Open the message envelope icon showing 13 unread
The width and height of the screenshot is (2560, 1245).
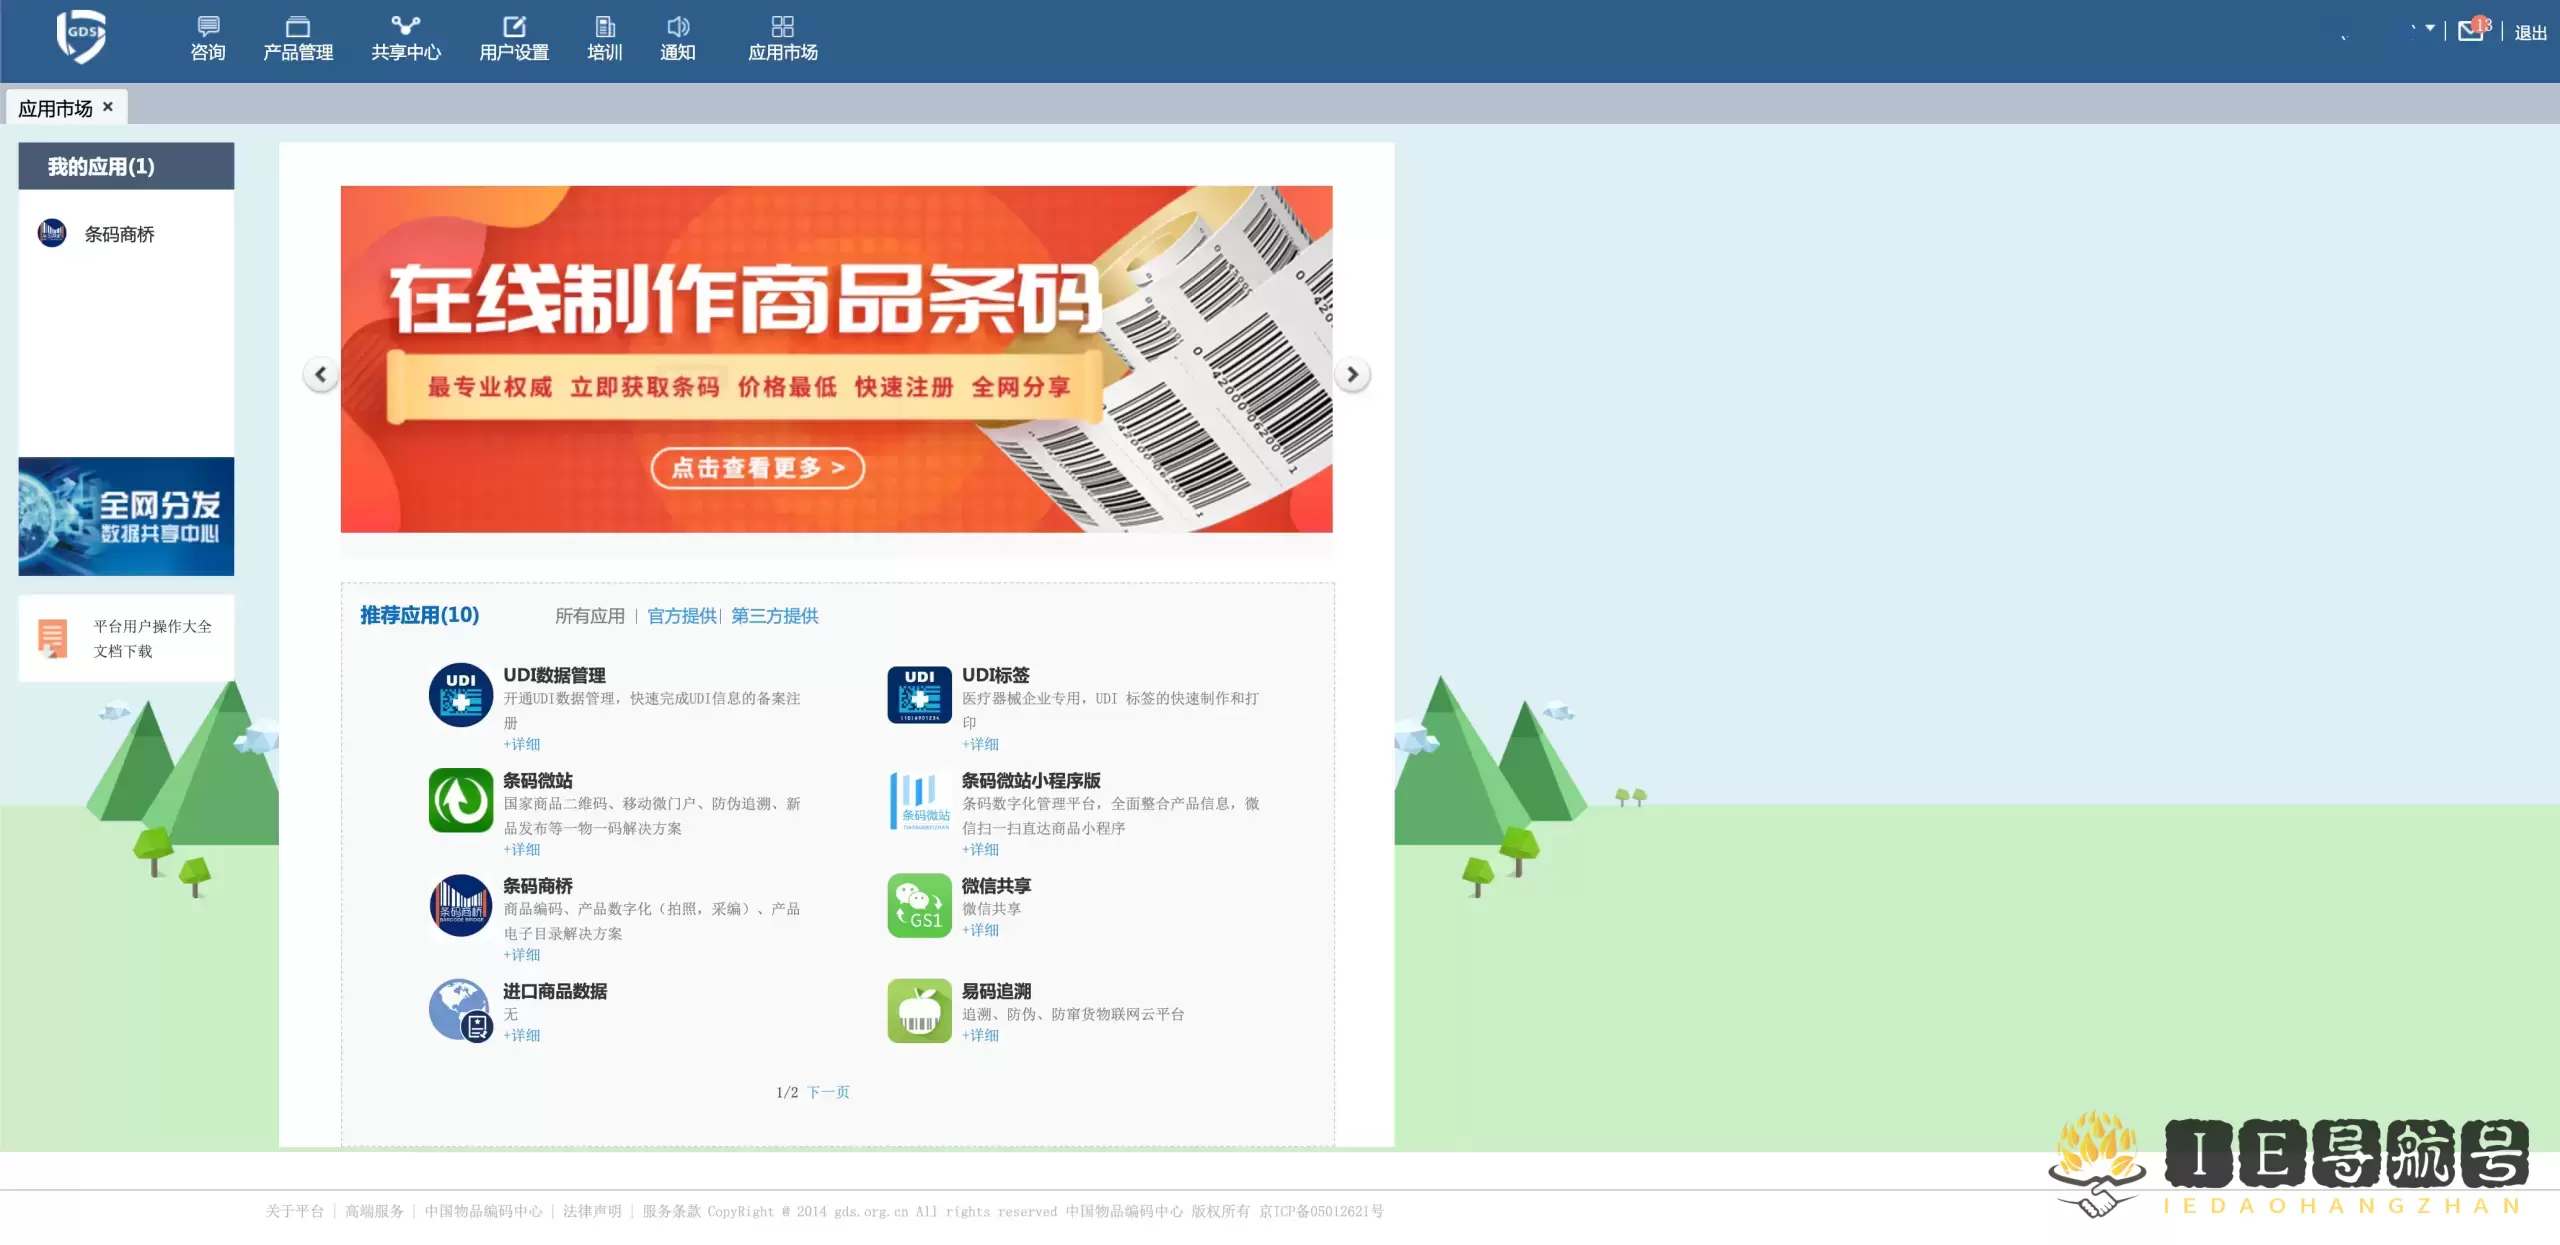pos(2471,30)
